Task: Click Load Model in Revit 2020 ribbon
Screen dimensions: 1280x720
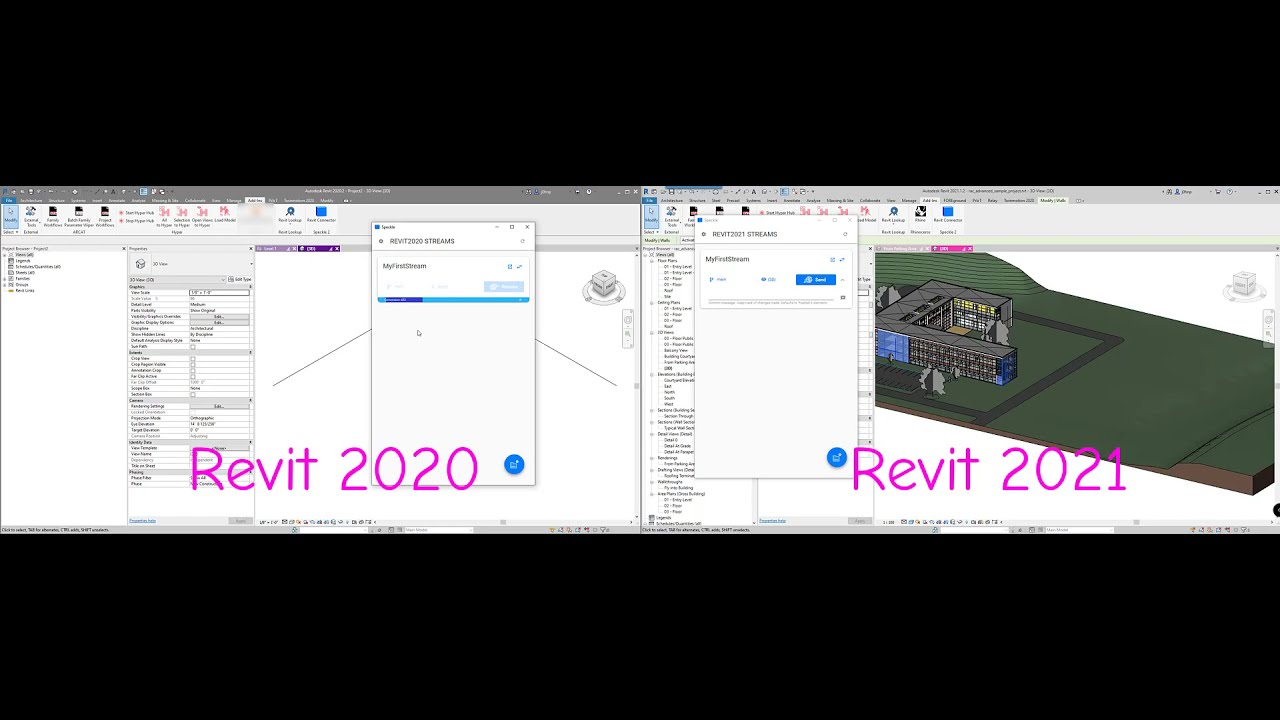Action: [x=225, y=215]
